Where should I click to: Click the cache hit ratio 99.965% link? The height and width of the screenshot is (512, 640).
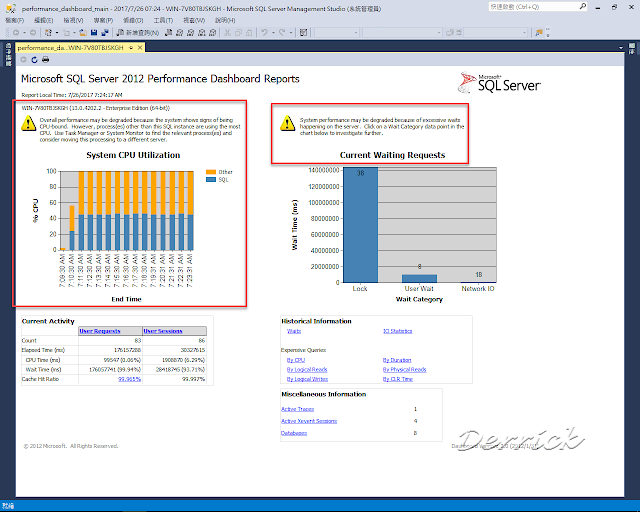pyautogui.click(x=129, y=379)
